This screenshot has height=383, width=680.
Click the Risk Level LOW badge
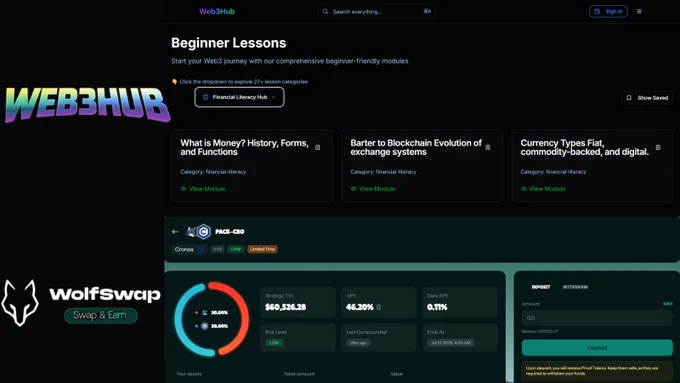(x=274, y=343)
